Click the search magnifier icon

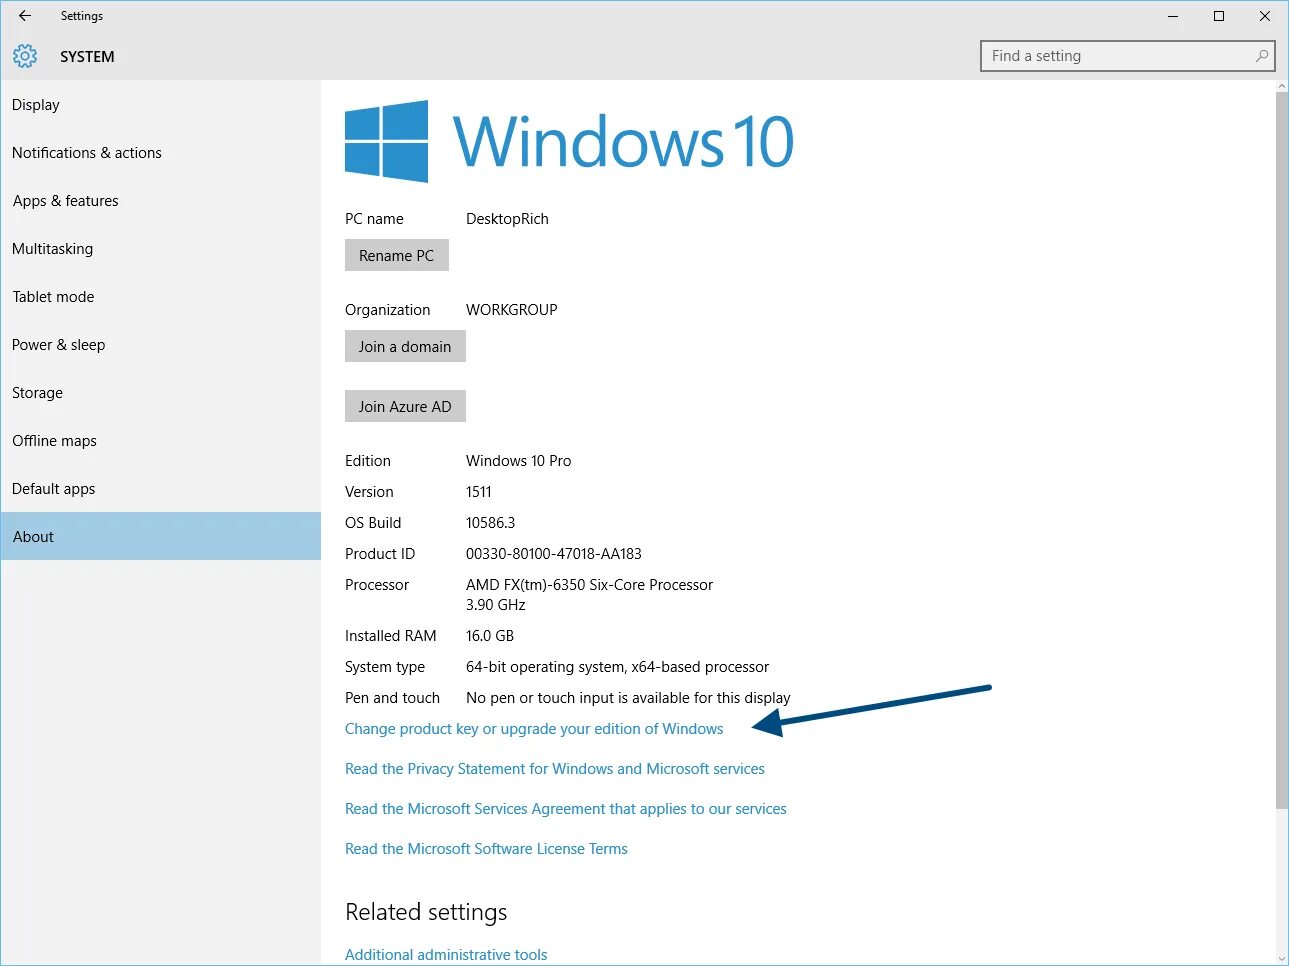(x=1262, y=56)
